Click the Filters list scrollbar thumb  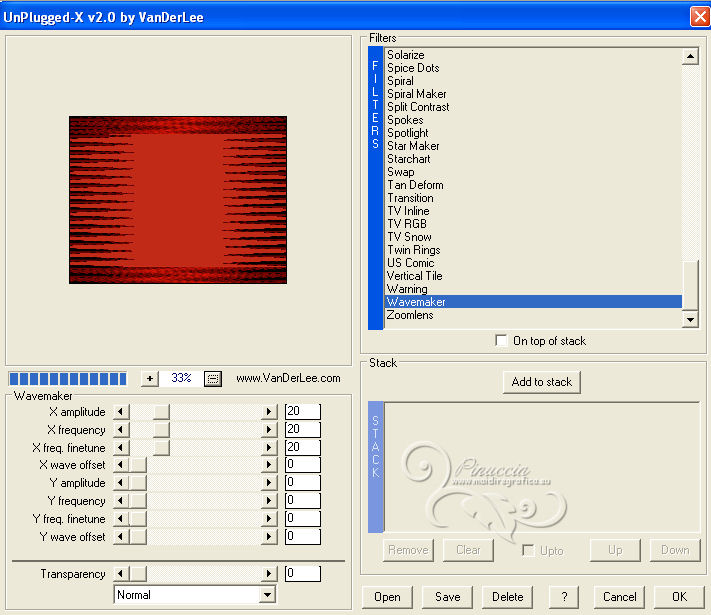click(x=690, y=286)
